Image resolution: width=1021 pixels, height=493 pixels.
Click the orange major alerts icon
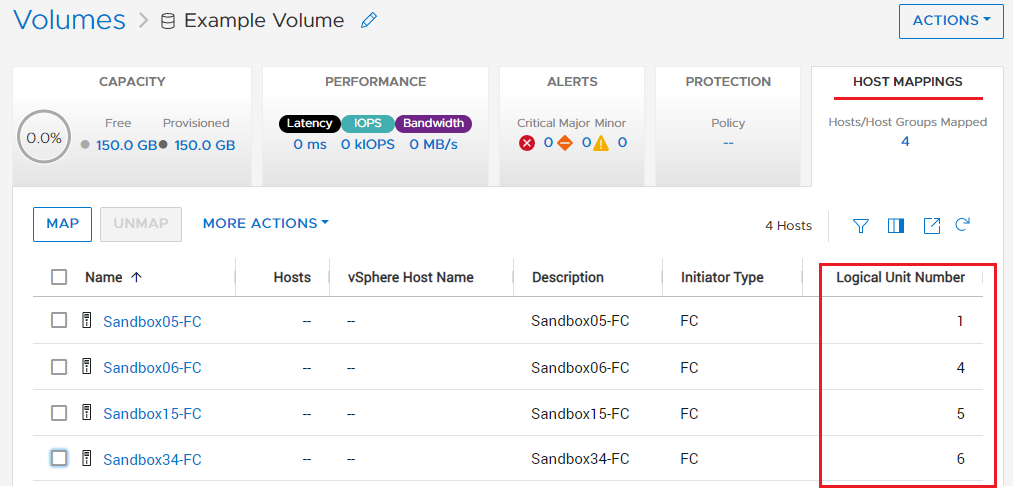pos(565,143)
